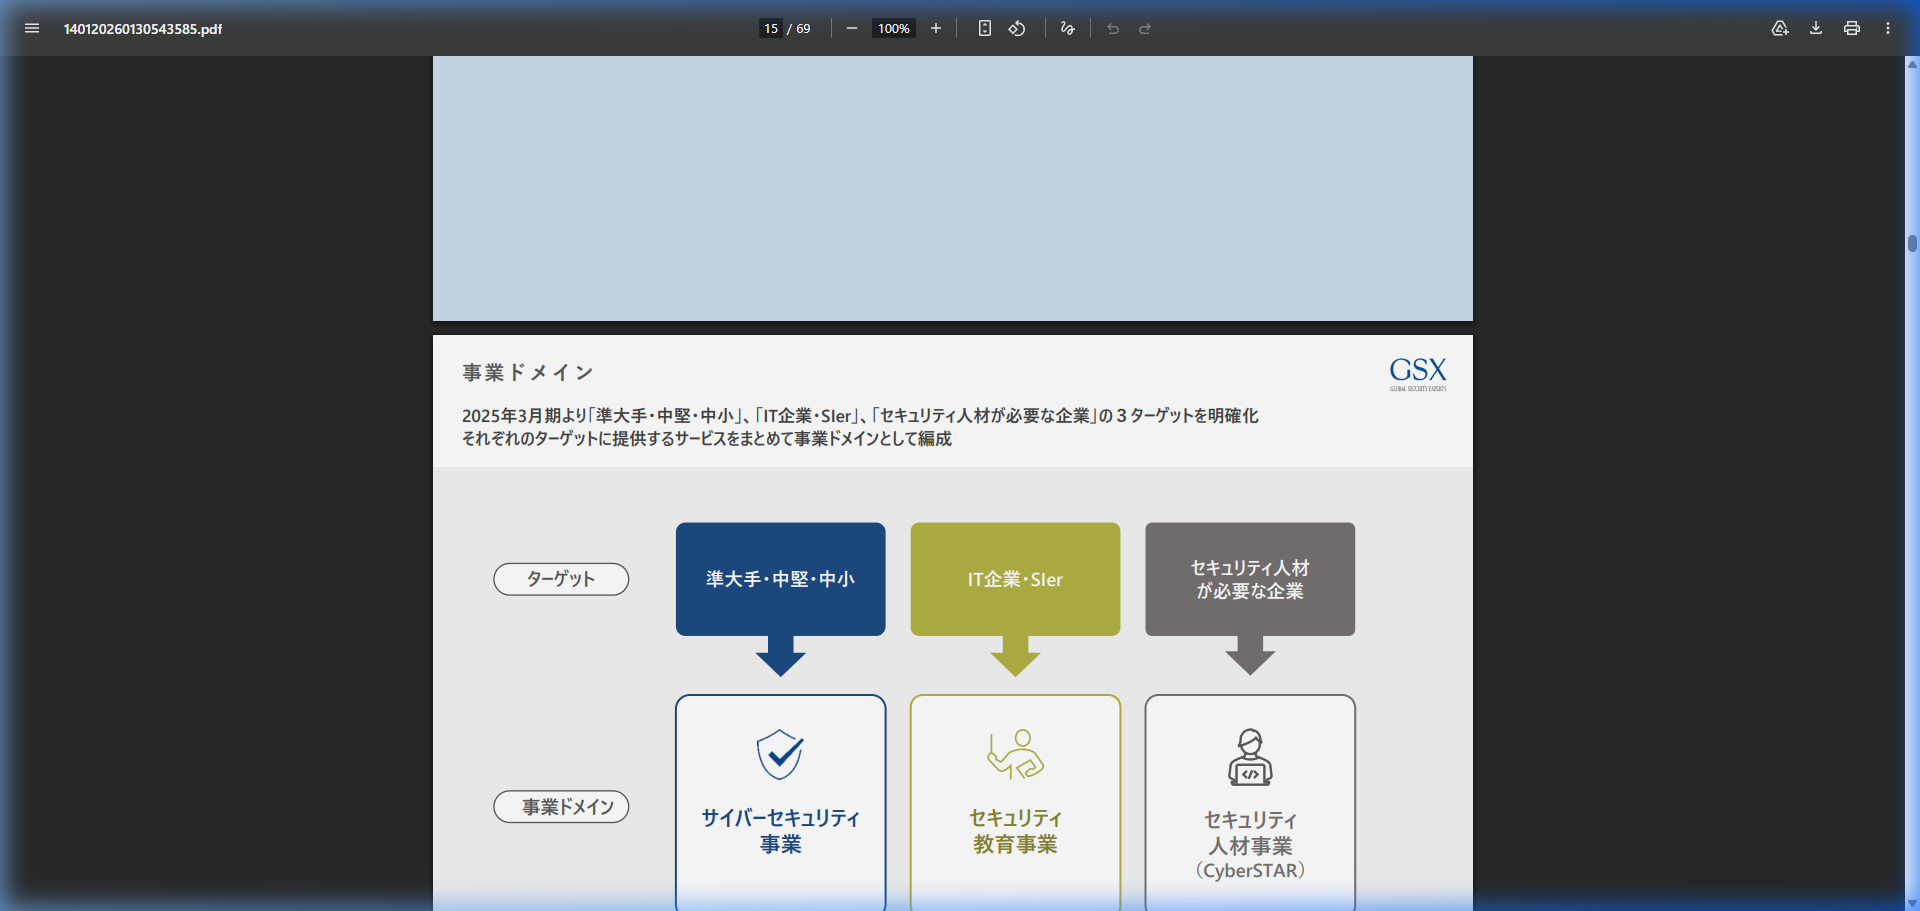
Task: Open the document sidebar via hamburger icon
Action: point(32,28)
